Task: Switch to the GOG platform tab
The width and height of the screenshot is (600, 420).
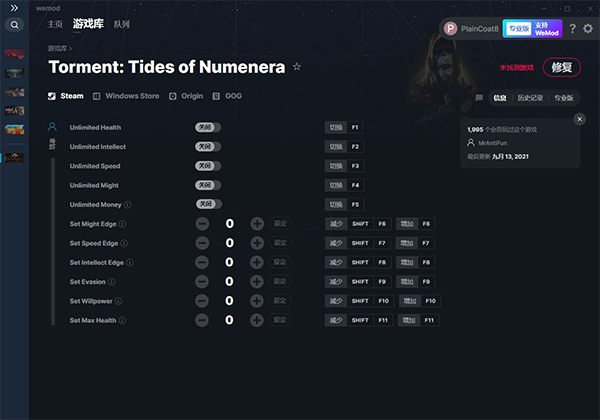Action: tap(227, 96)
